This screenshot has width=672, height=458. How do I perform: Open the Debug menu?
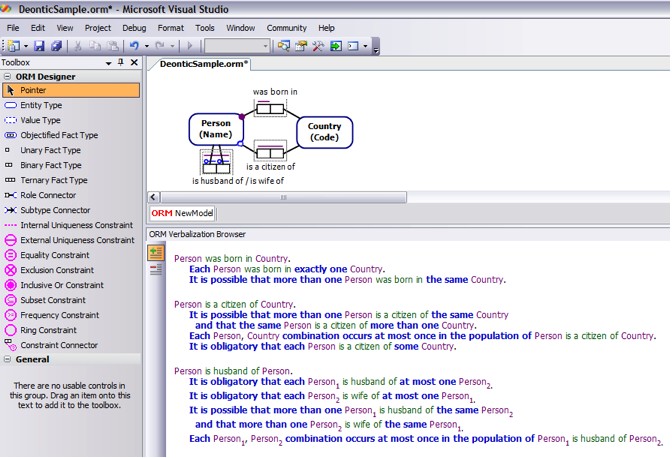click(x=134, y=28)
